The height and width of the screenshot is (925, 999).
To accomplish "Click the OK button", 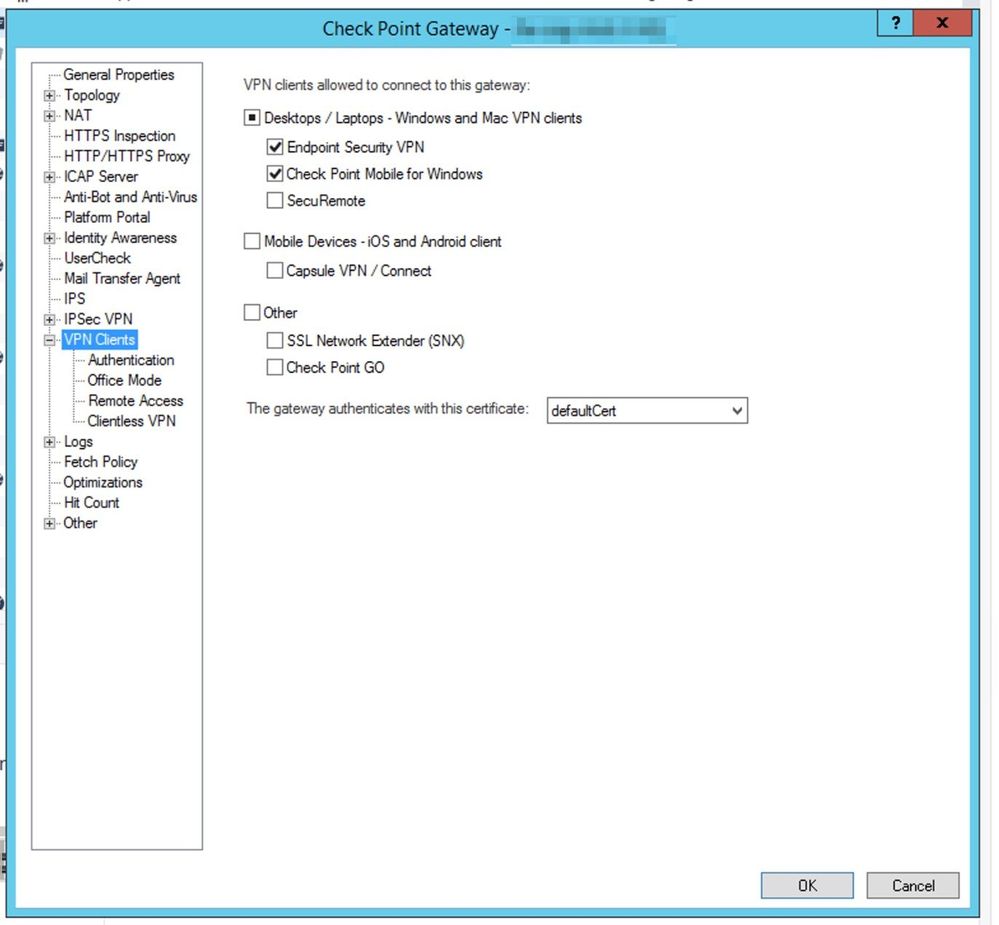I will tap(807, 885).
